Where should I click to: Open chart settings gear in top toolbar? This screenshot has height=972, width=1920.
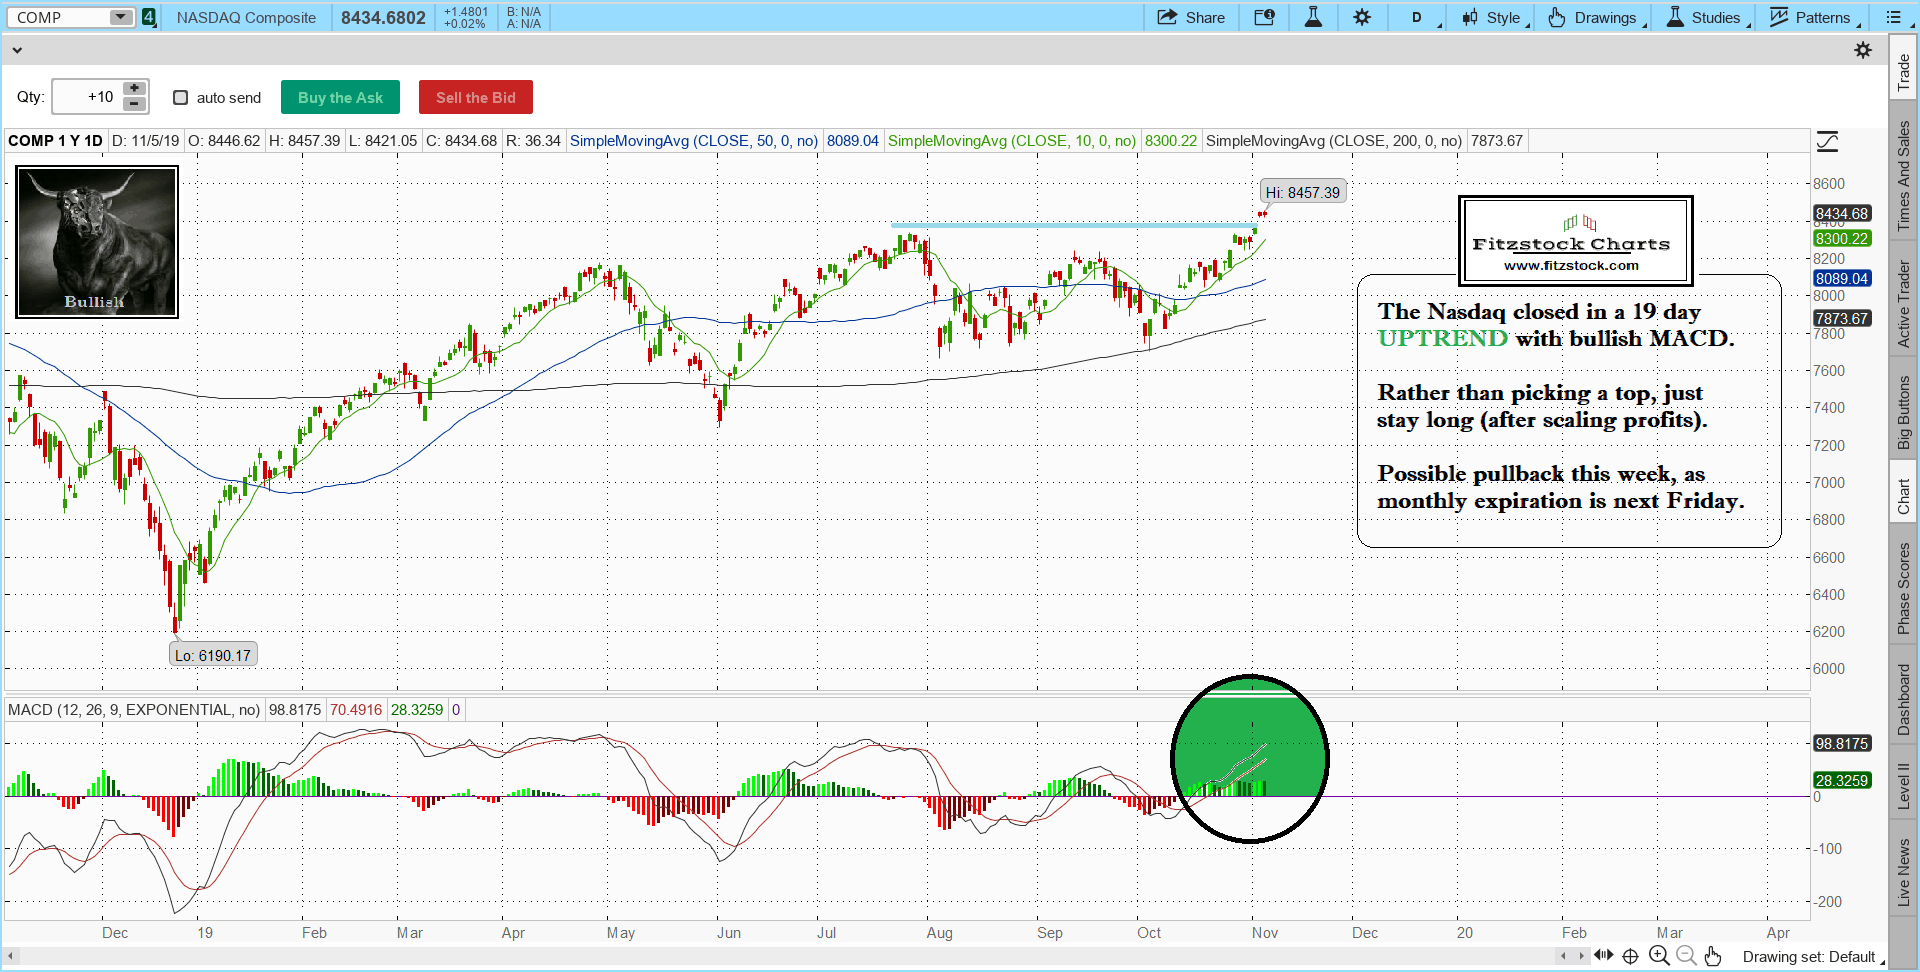click(x=1362, y=17)
